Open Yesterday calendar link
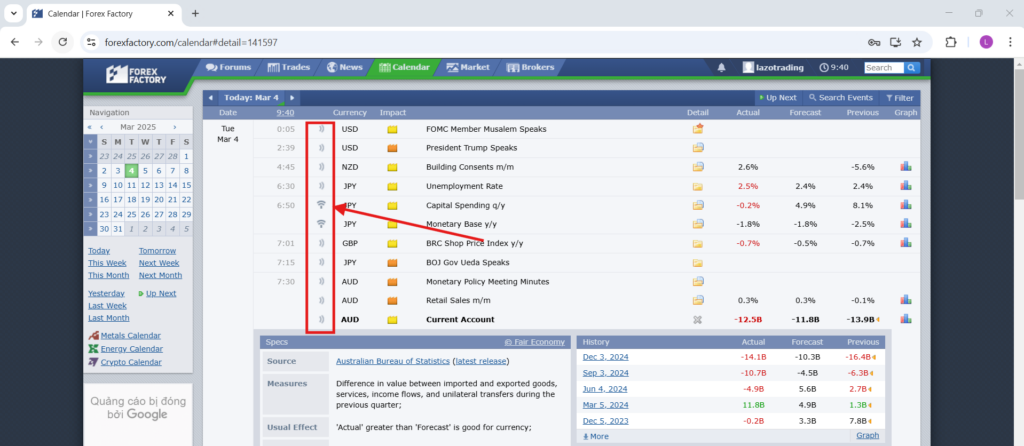The image size is (1024, 446). coord(106,294)
